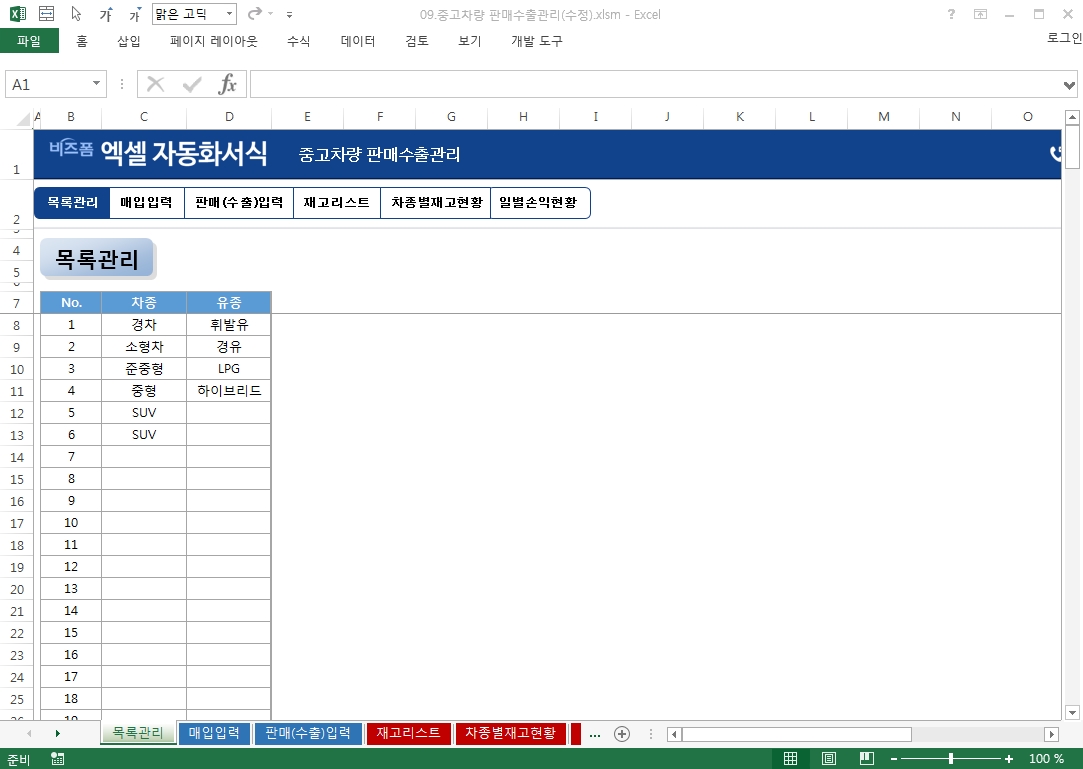This screenshot has width=1083, height=769.
Task: Click the 매입입력 navigation button
Action: click(x=146, y=202)
